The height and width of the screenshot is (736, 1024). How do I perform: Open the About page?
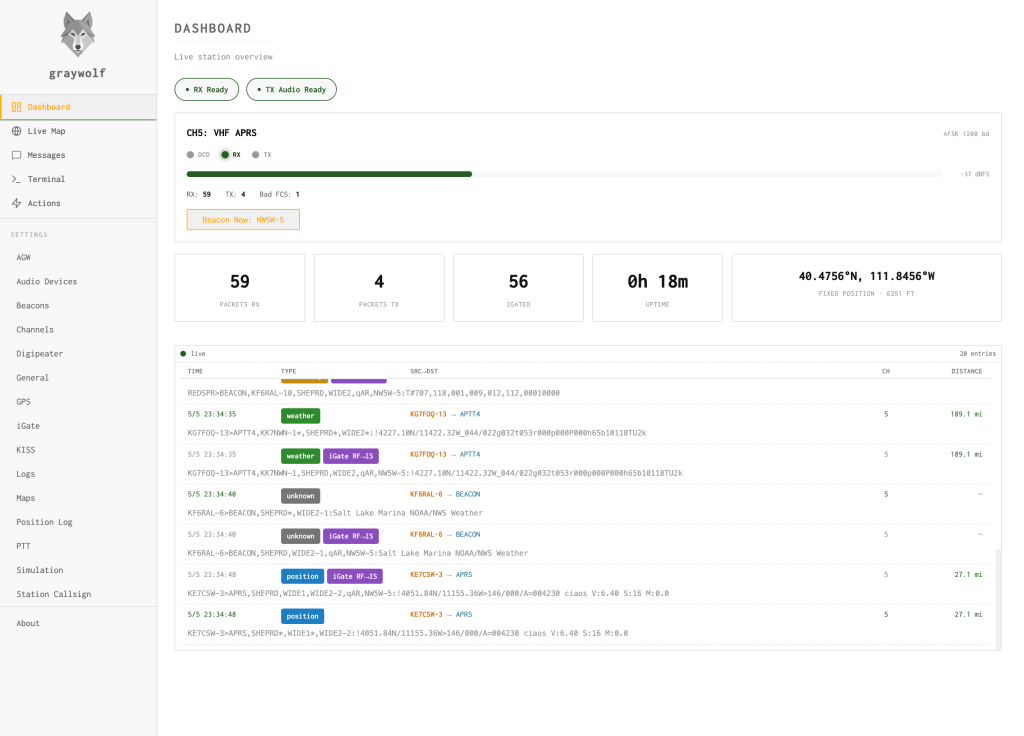[78, 623]
